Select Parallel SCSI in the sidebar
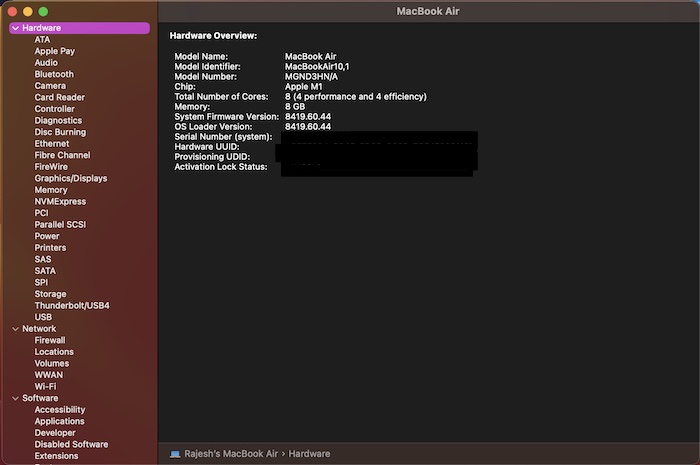700x465 pixels. pyautogui.click(x=60, y=224)
